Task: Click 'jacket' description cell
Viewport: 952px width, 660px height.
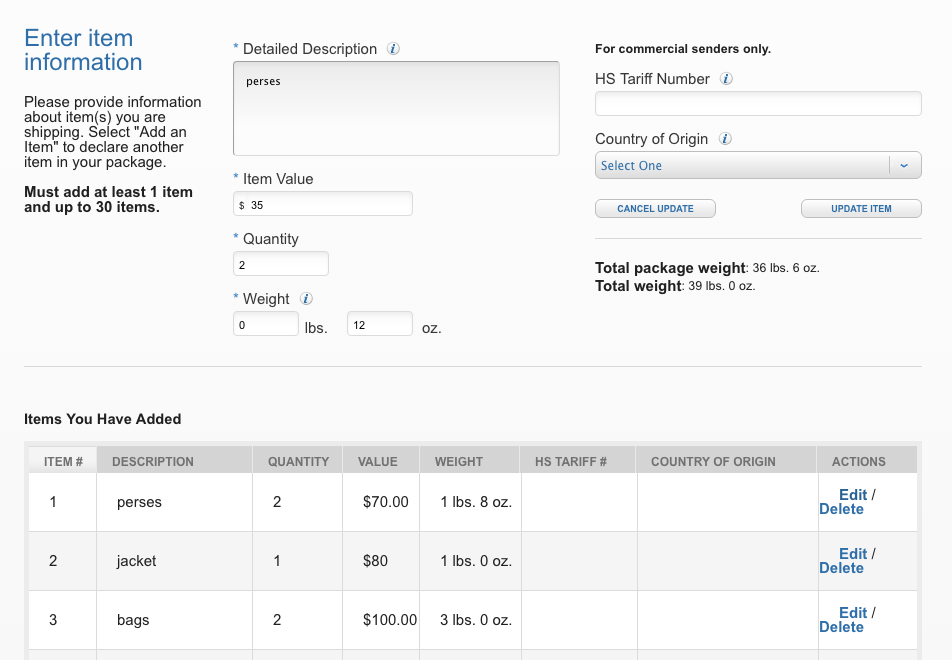Action: [174, 561]
